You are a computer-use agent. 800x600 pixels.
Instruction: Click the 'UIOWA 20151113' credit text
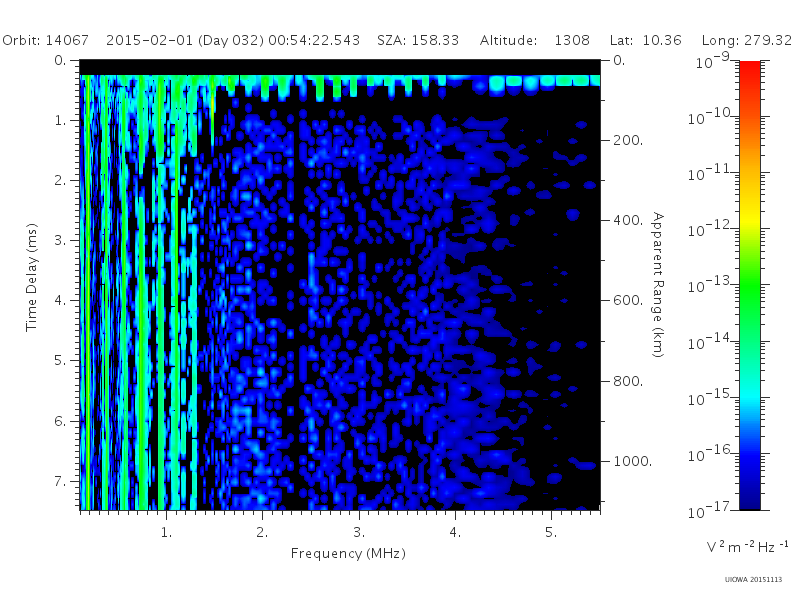(x=753, y=580)
